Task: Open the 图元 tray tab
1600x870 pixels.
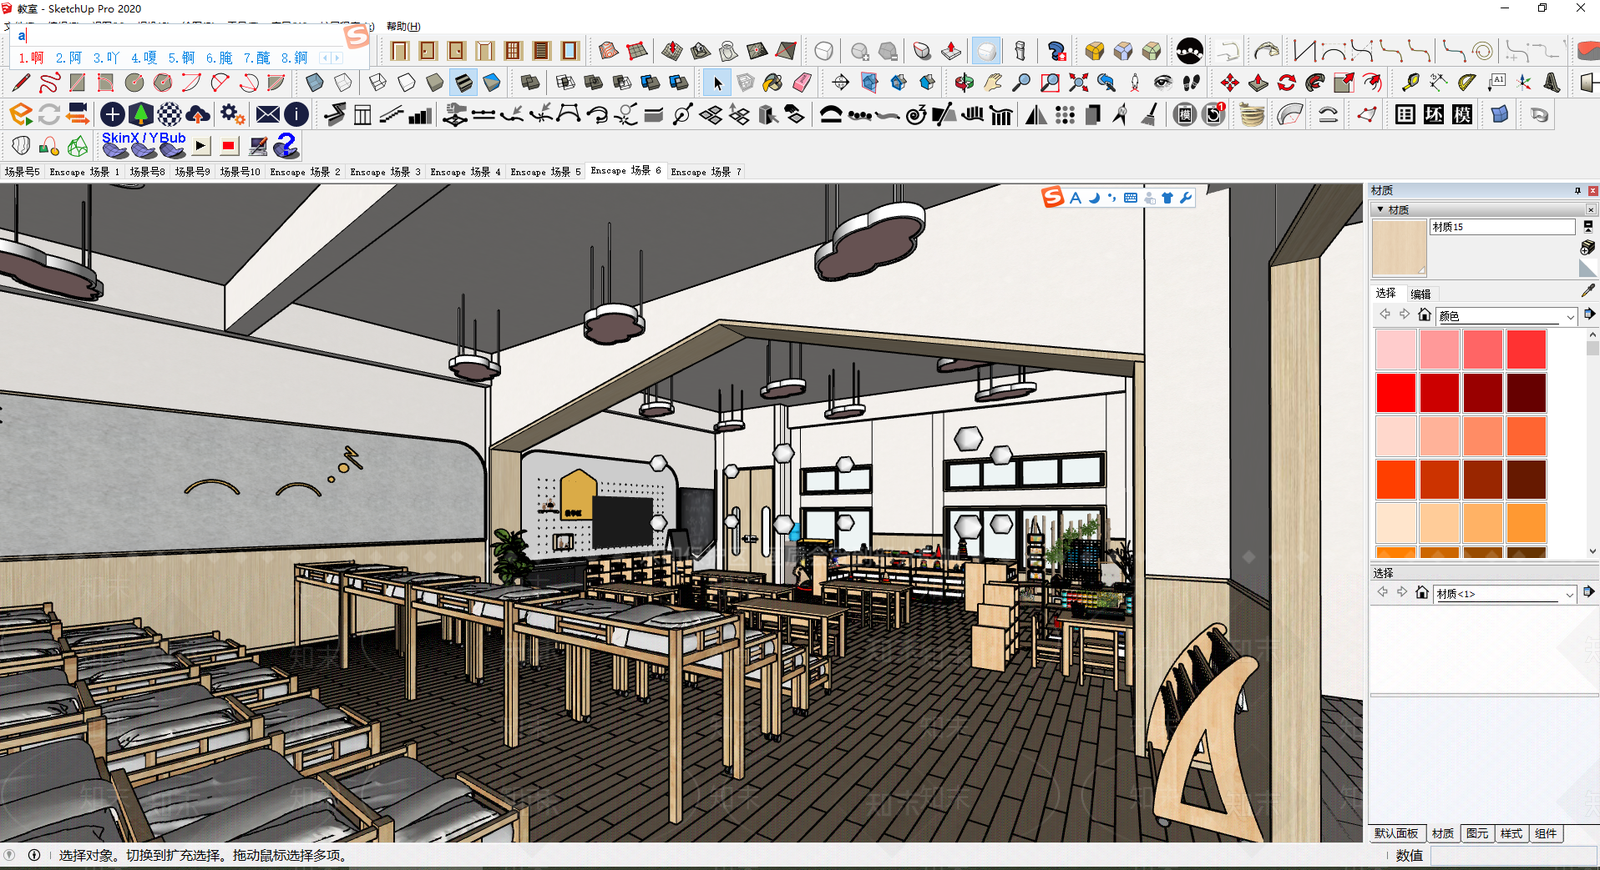Action: coord(1477,833)
